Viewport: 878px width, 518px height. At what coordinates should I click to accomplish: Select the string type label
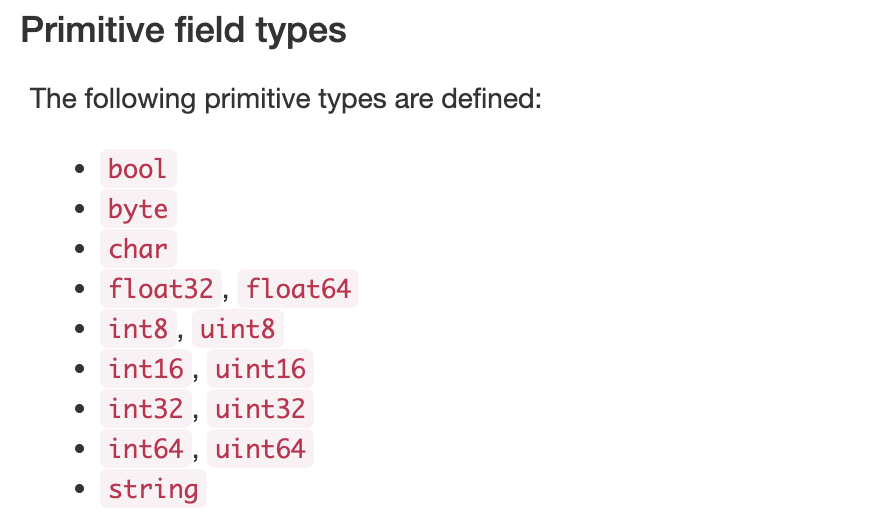pos(153,488)
